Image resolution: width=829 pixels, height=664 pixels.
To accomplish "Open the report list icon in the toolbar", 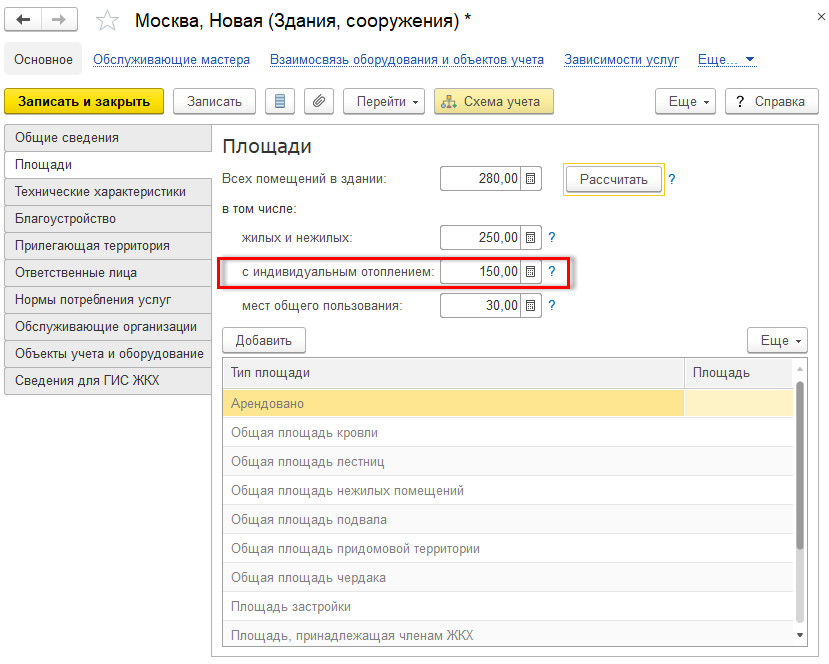I will coord(281,101).
